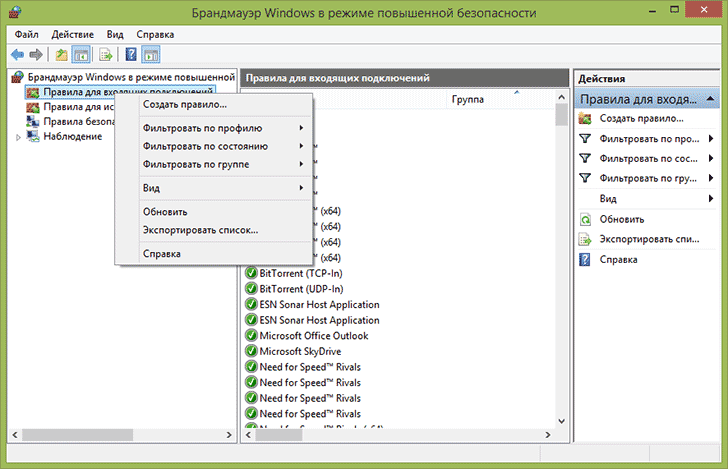This screenshot has height=469, width=728.
Task: Click green check icon of BitTorrent (TCP-In)
Action: pyautogui.click(x=251, y=273)
